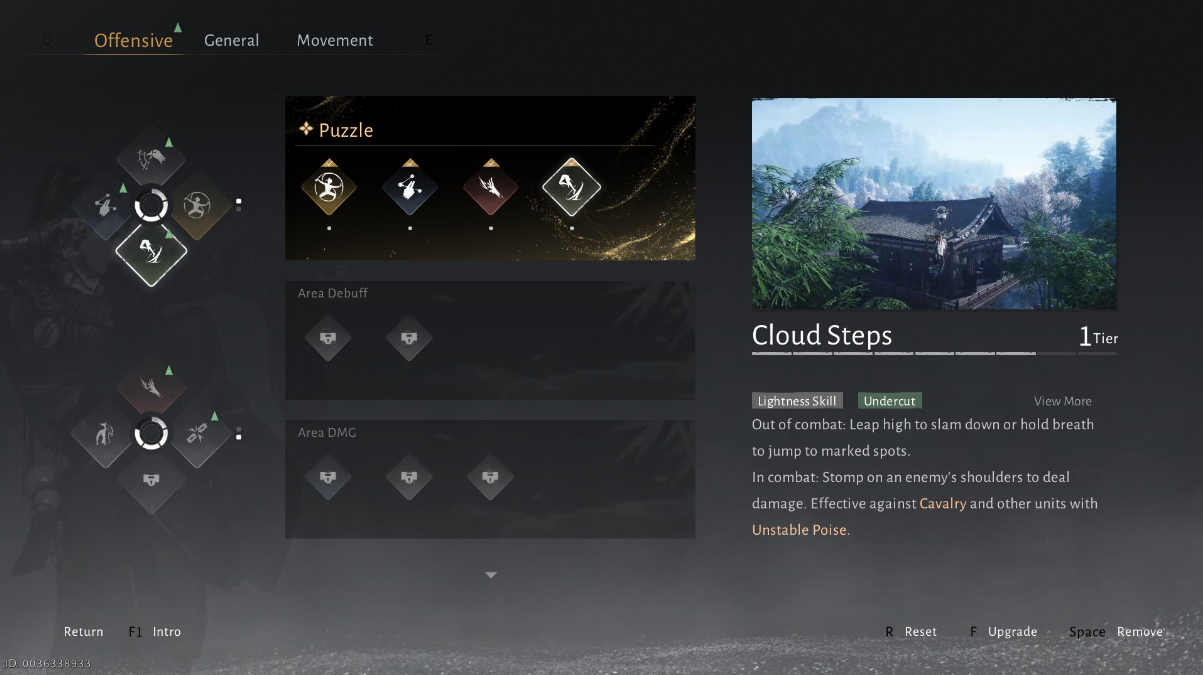Switch to the Movement tab

[335, 40]
